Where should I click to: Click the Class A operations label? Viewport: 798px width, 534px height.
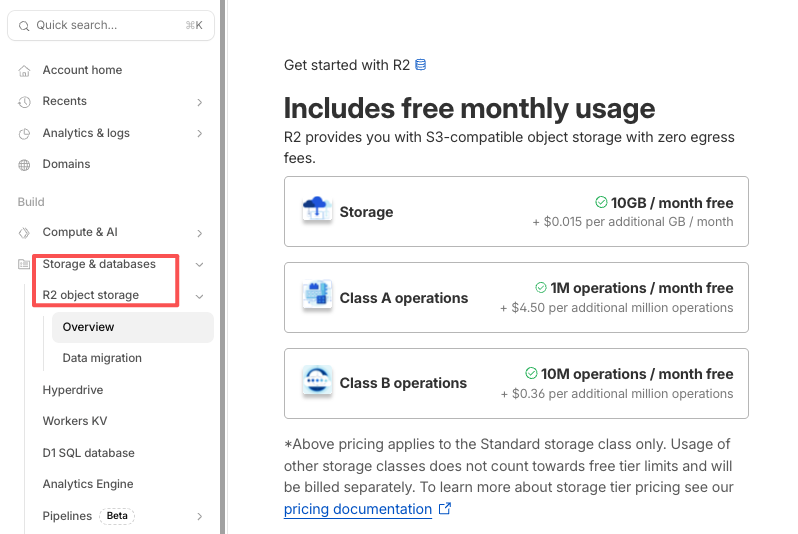click(x=404, y=298)
